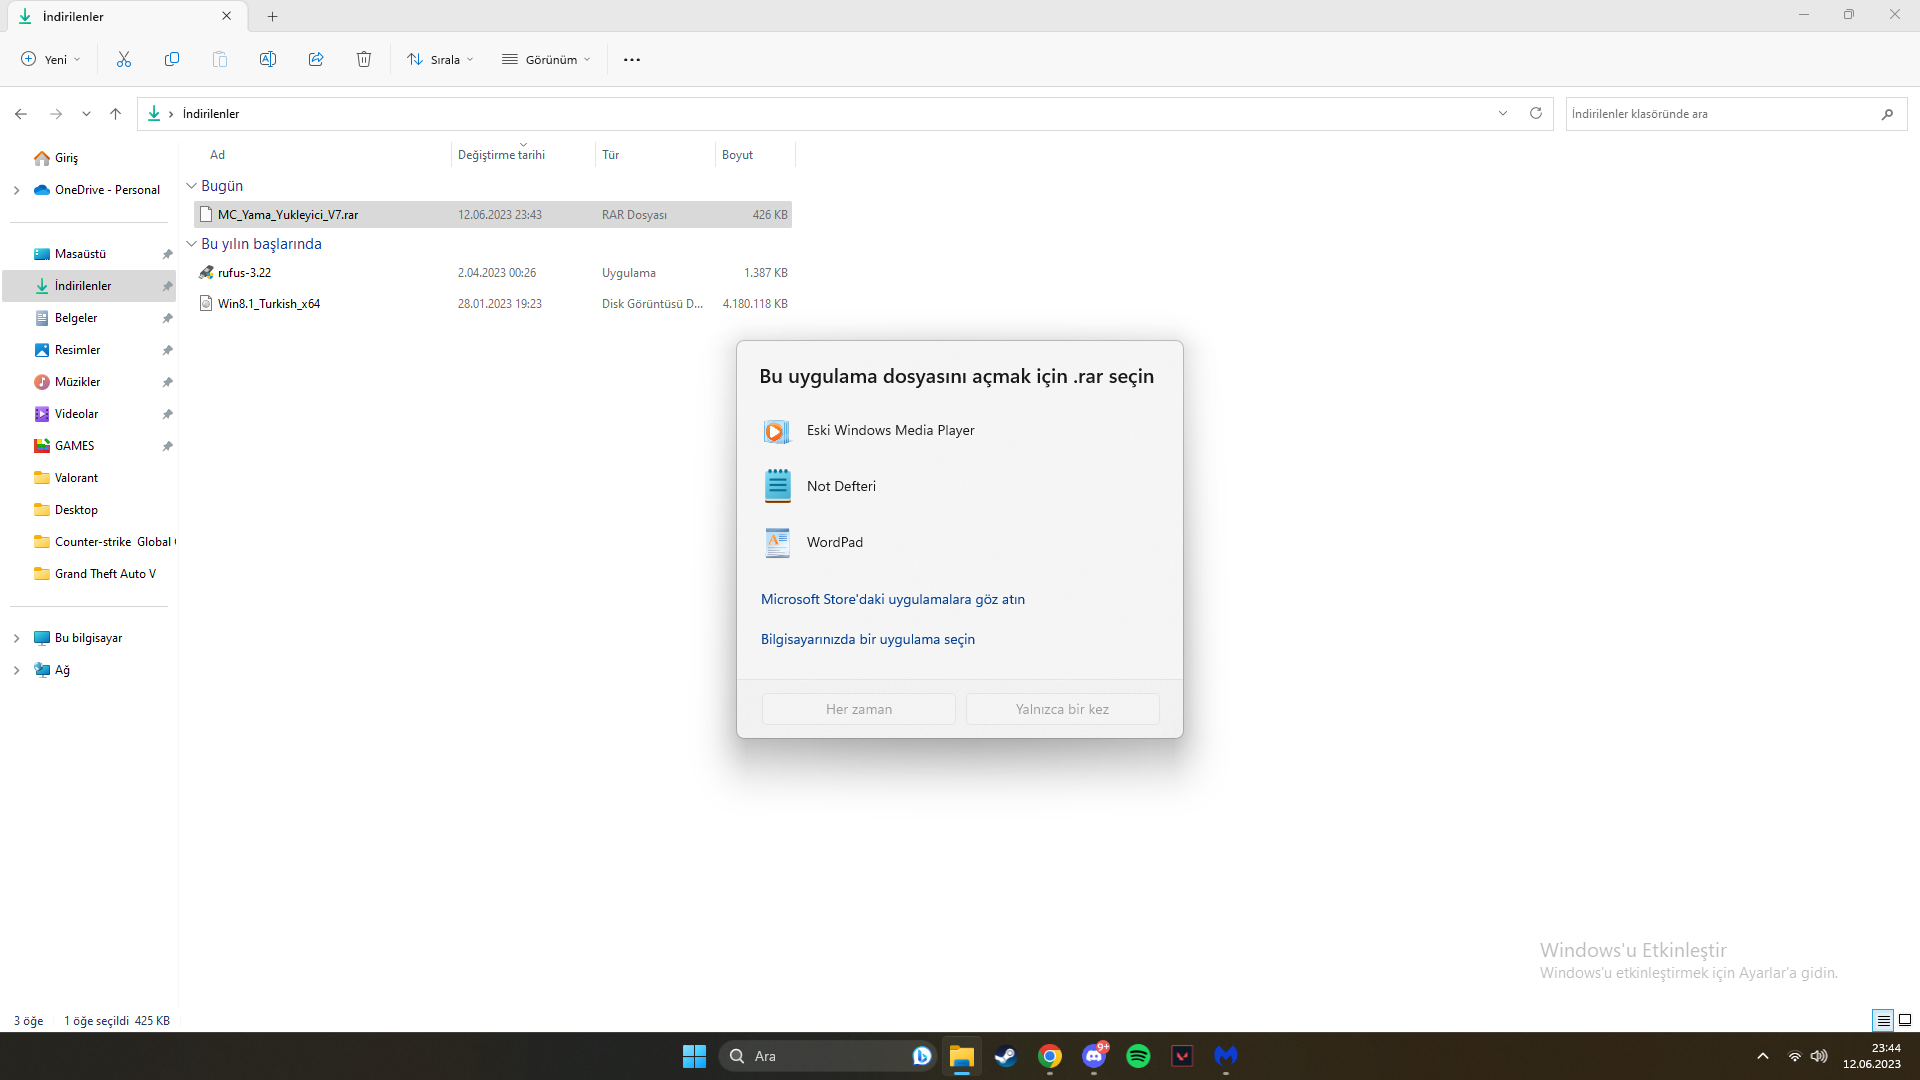Click the Share icon in toolbar
This screenshot has width=1920, height=1080.
coord(316,60)
